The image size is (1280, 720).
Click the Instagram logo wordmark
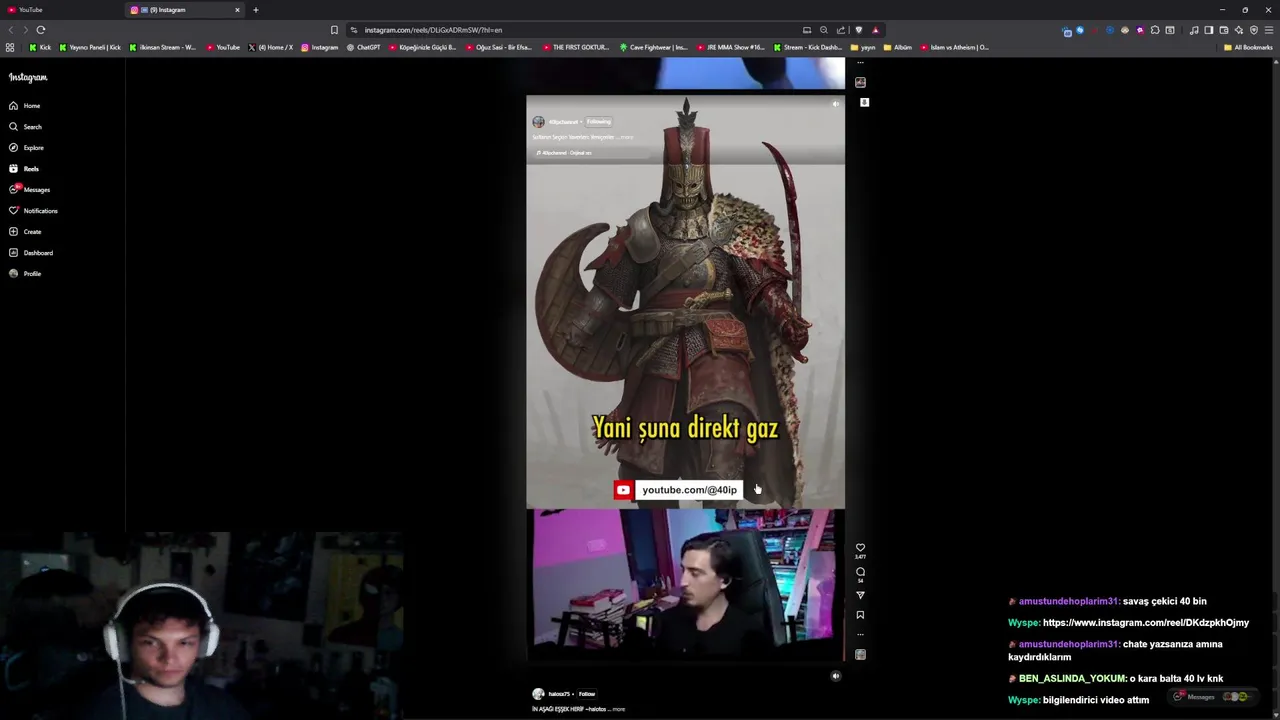(28, 77)
